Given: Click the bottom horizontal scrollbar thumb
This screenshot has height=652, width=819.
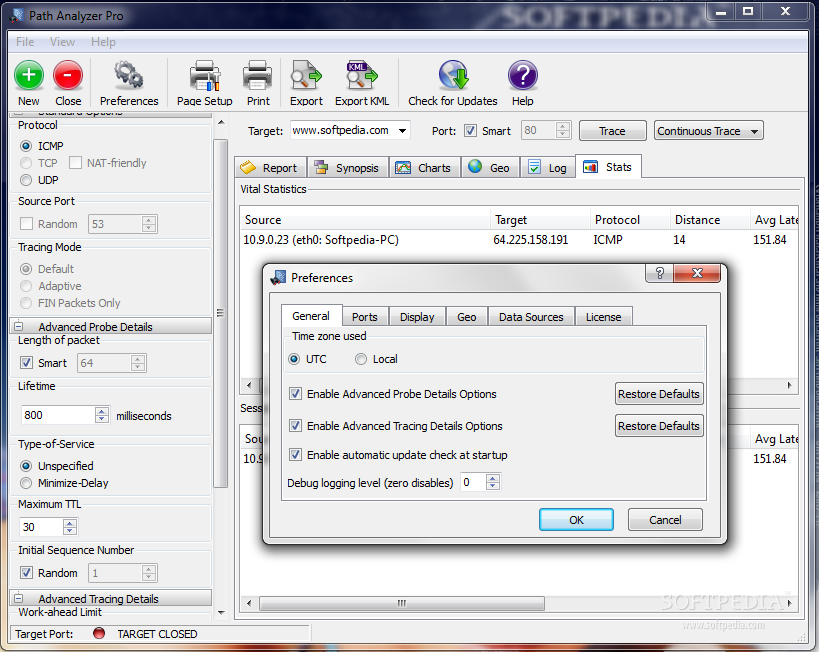Looking at the screenshot, I should coord(402,603).
